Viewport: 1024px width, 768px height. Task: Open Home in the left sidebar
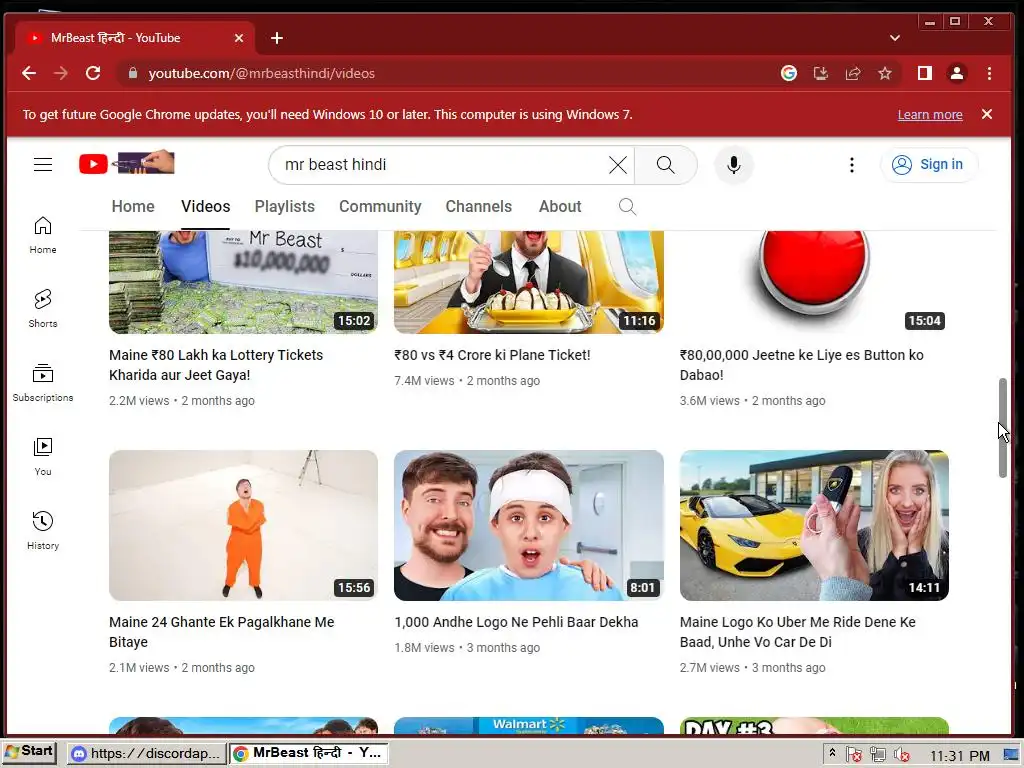pos(43,235)
